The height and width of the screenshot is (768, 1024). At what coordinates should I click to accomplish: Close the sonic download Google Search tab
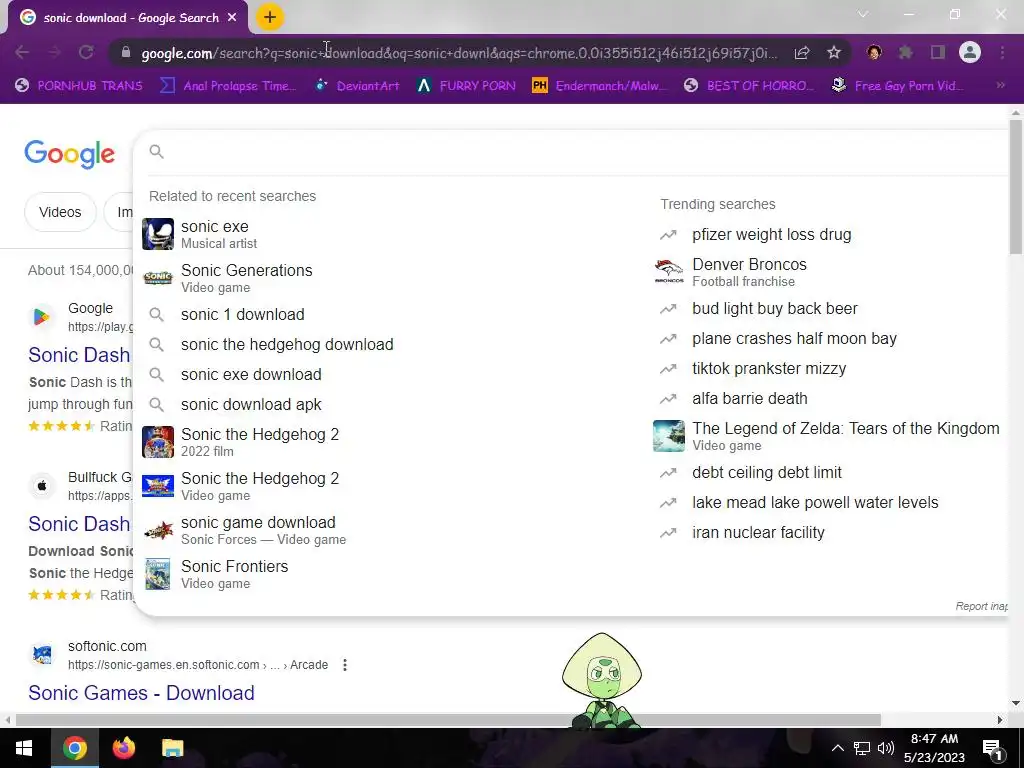(232, 18)
